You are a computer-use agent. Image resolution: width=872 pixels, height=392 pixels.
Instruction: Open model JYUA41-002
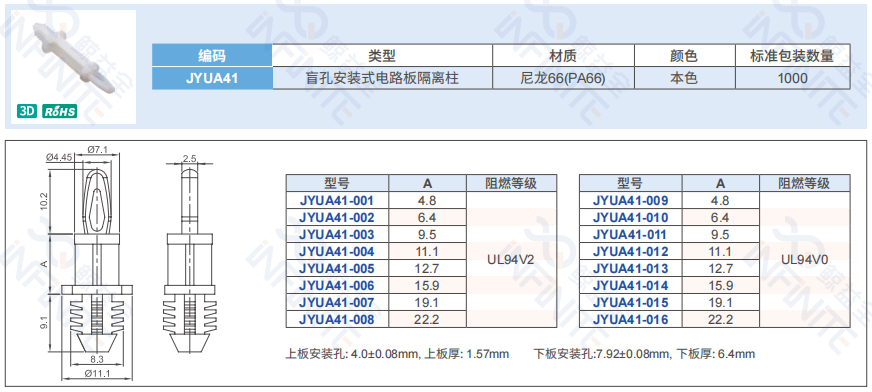click(x=337, y=217)
